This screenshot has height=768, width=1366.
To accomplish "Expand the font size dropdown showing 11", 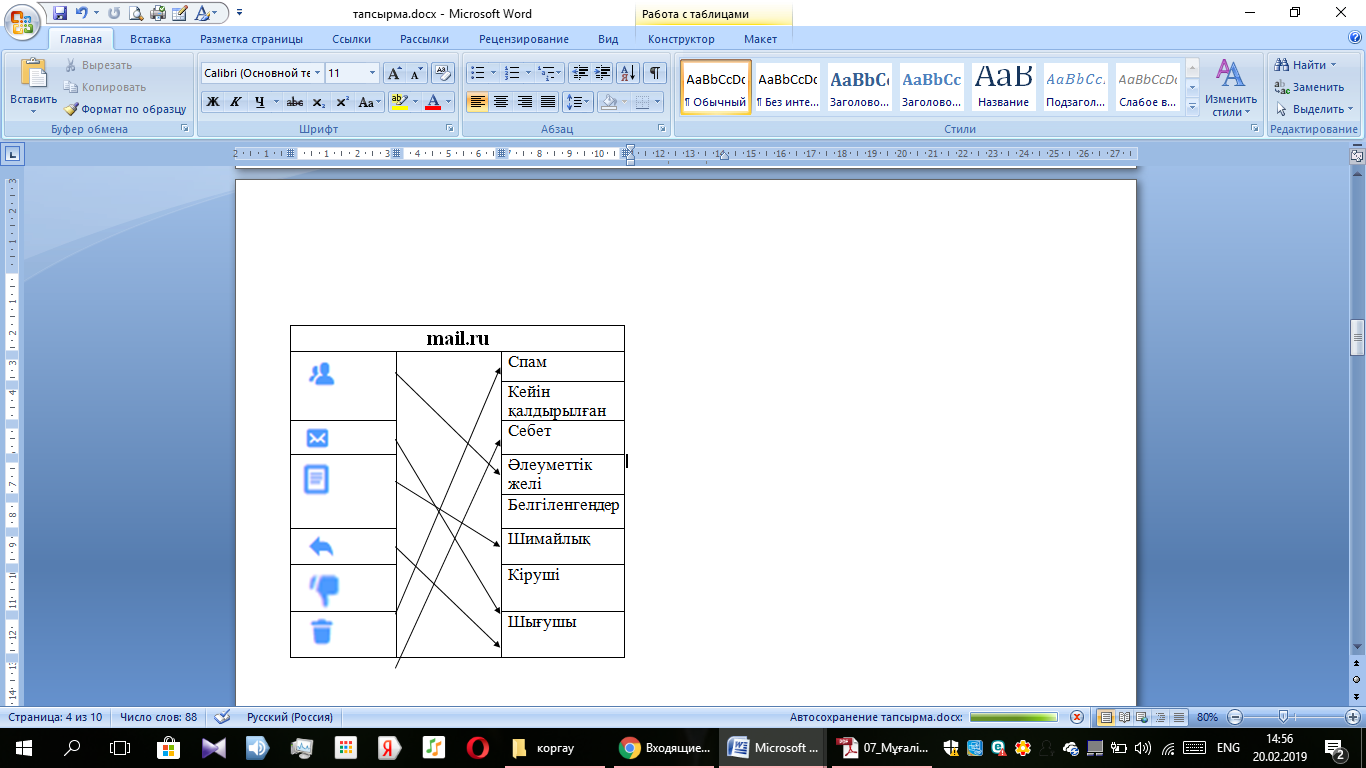I will pos(373,73).
